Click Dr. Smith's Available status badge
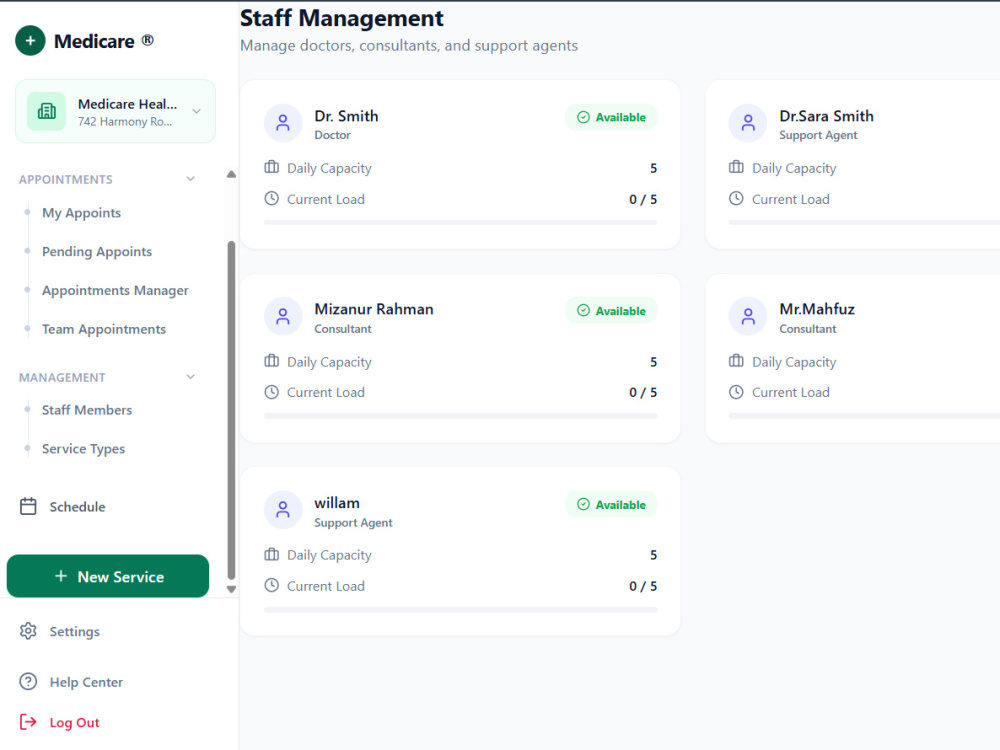This screenshot has width=1000, height=750. click(x=611, y=117)
